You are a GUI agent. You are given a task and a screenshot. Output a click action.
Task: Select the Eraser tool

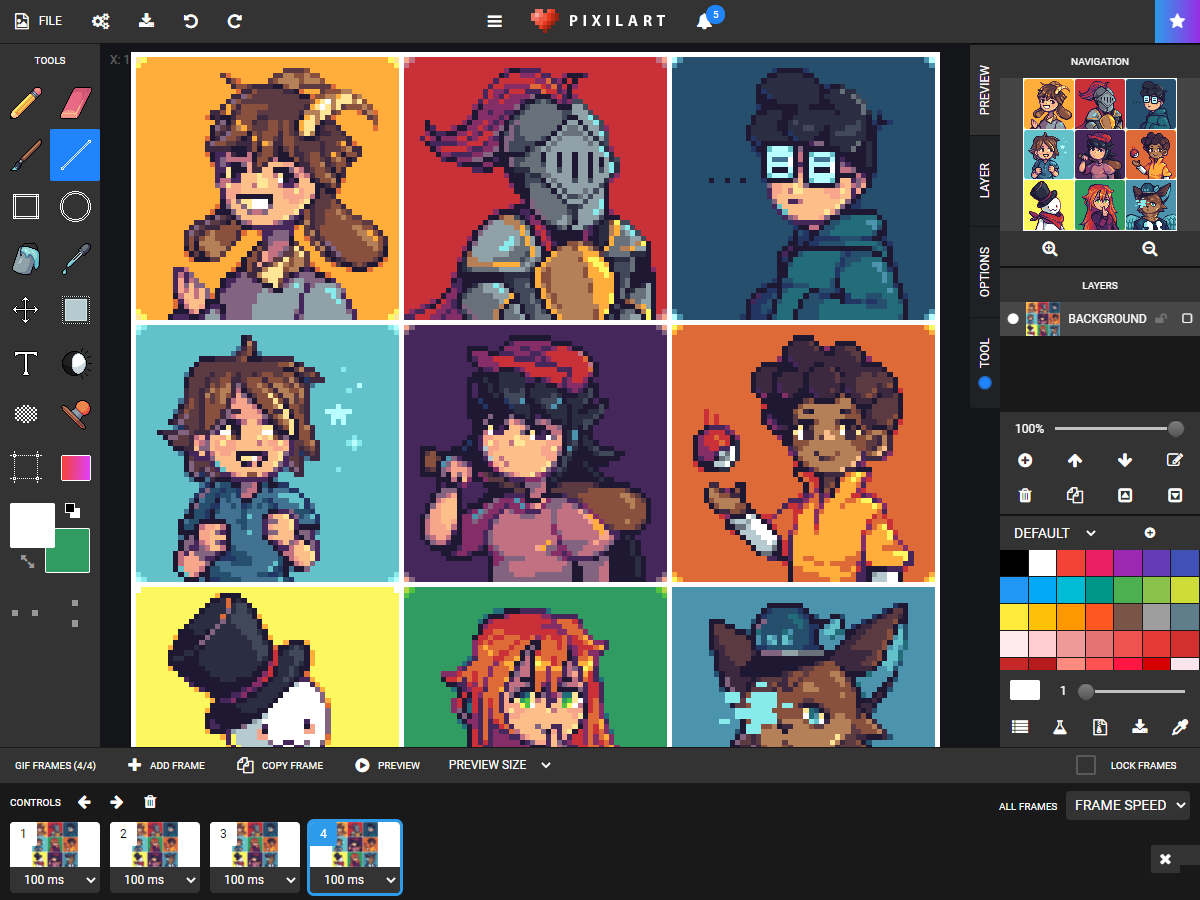tap(75, 103)
